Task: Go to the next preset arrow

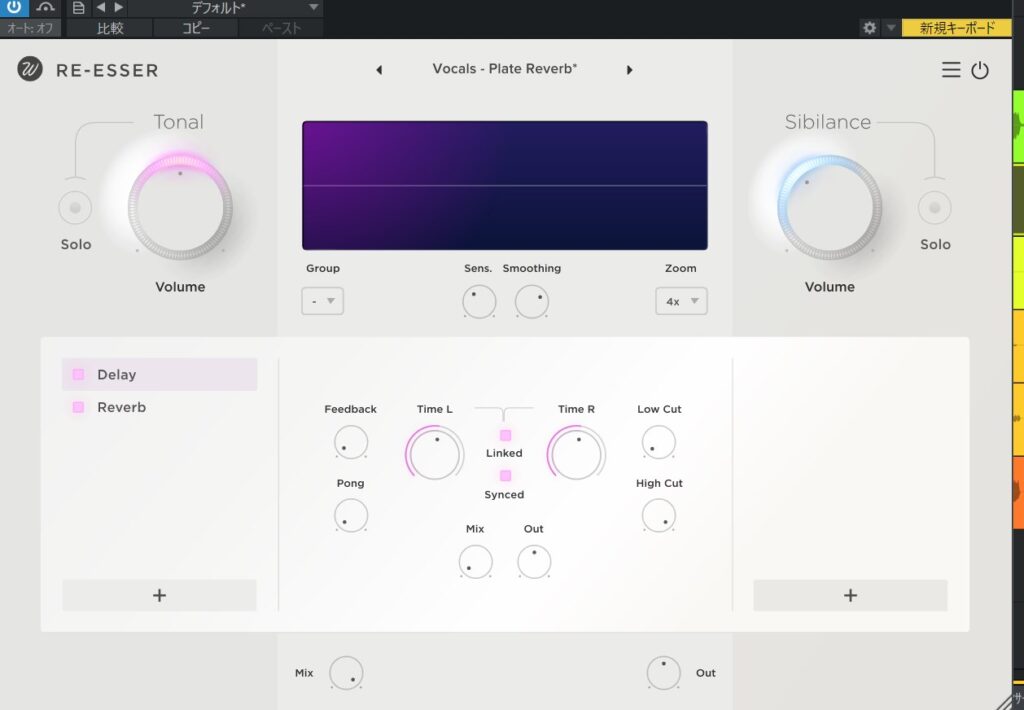Action: pos(629,70)
